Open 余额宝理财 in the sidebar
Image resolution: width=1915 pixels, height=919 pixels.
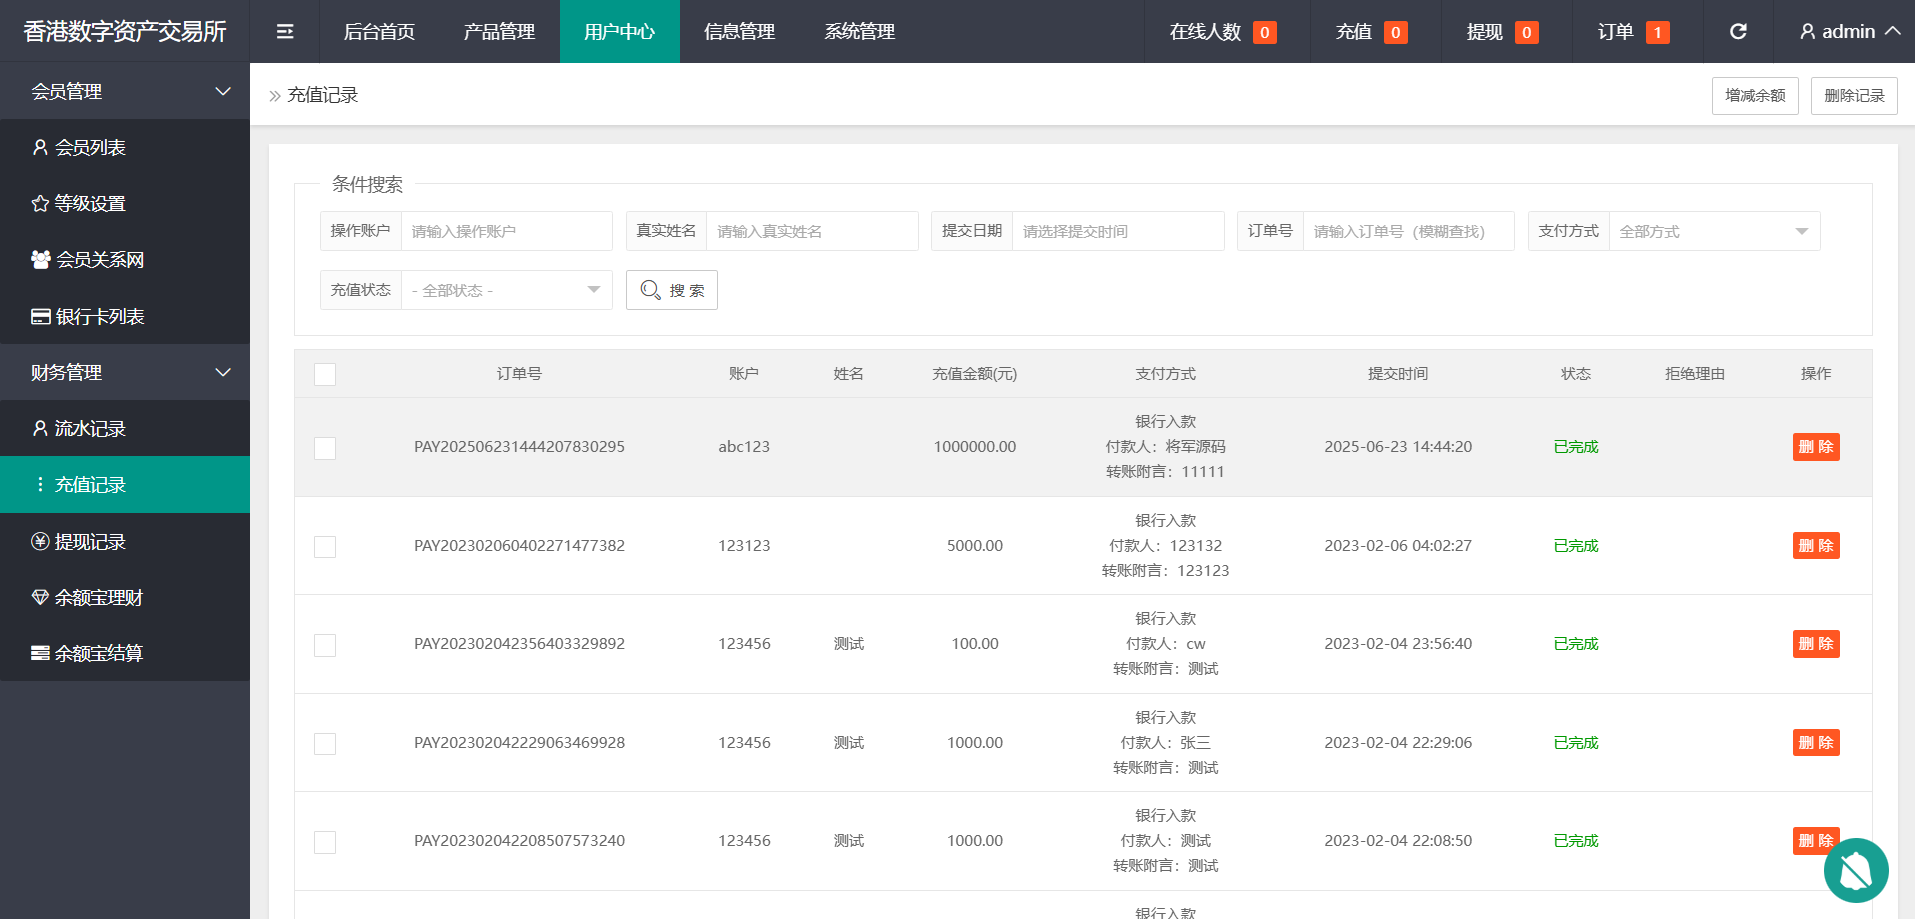pos(125,598)
